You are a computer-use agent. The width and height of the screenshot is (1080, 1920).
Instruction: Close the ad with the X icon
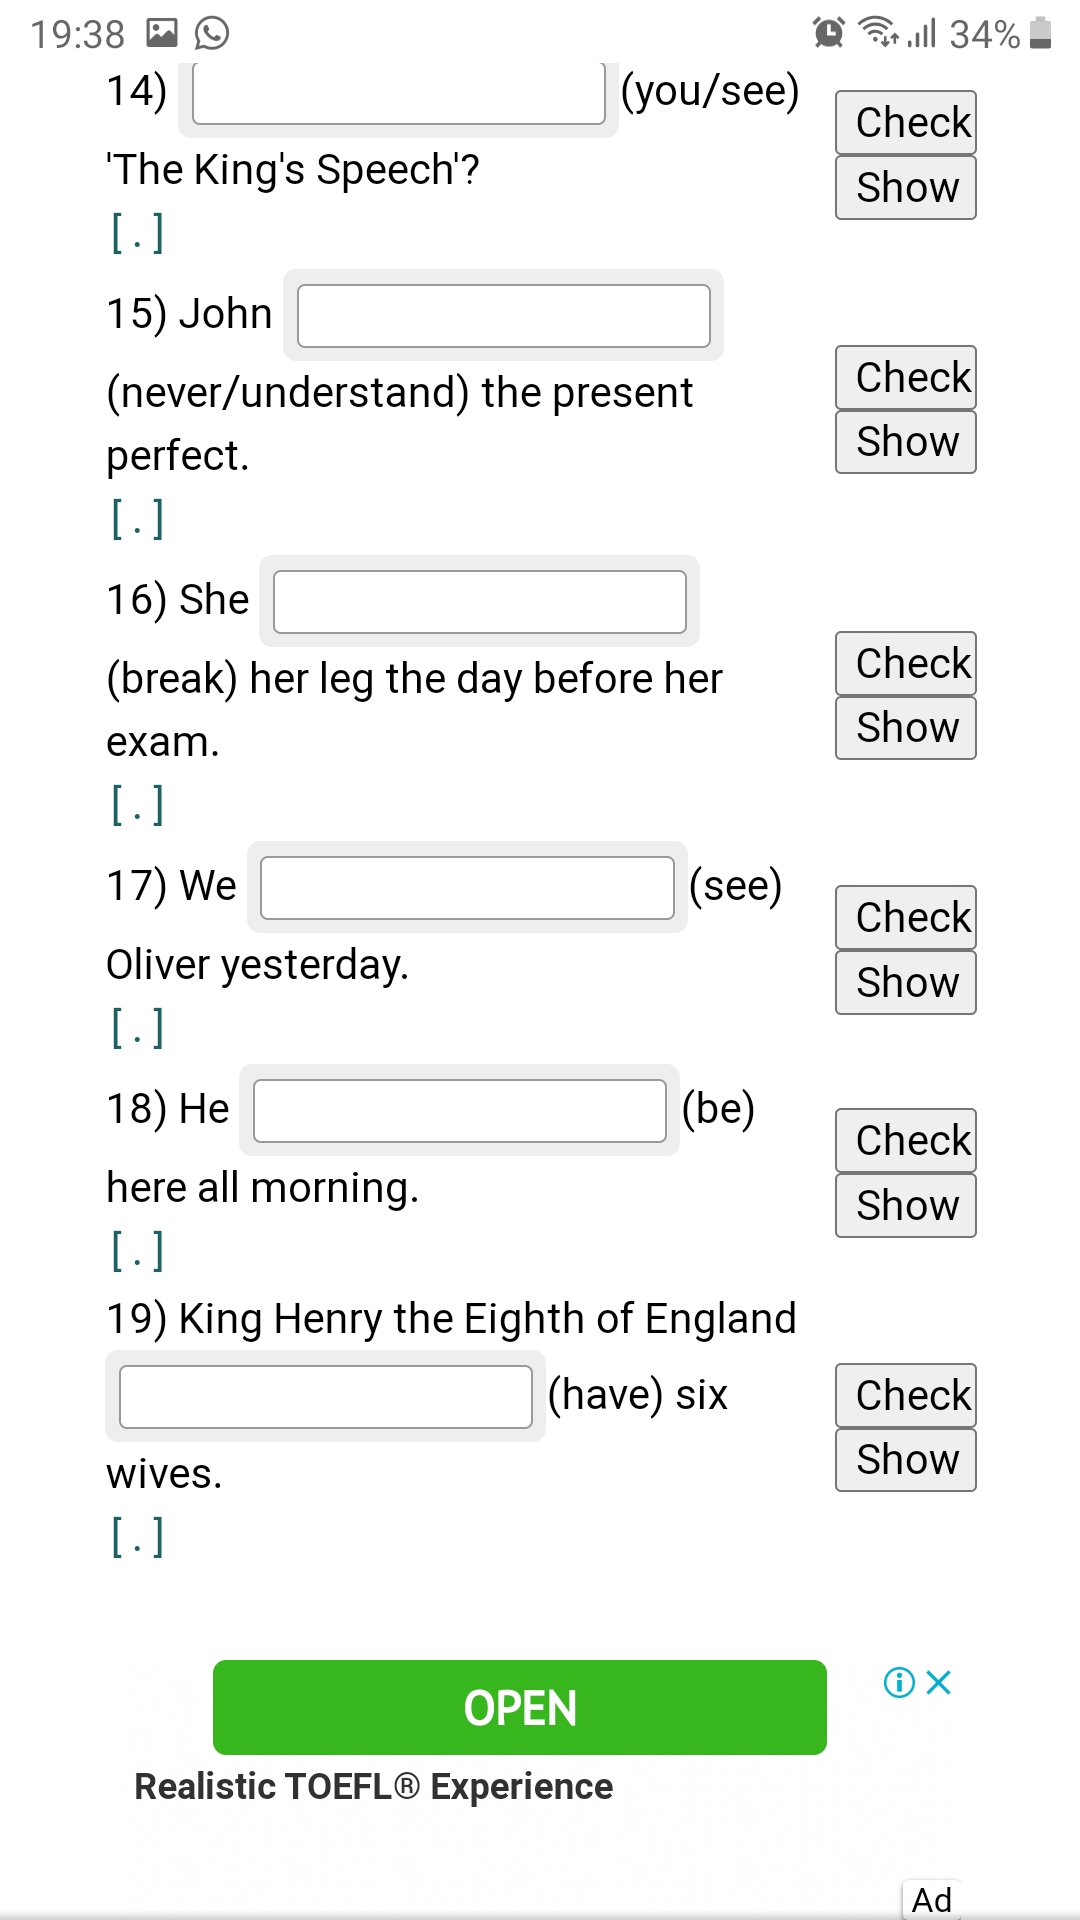938,1683
